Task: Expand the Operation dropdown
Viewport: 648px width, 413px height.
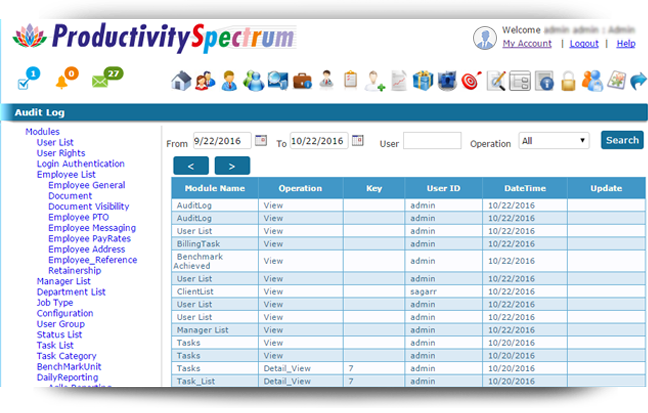Action: tap(553, 141)
